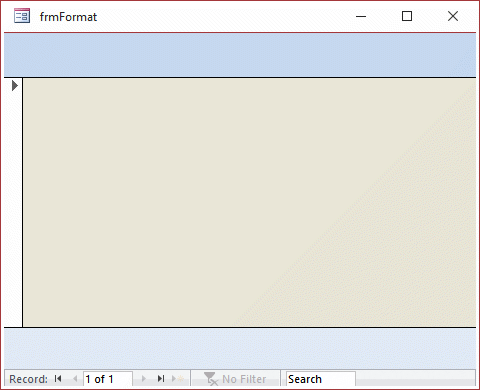Screen dimensions: 480x390
Task: Go to previous record button
Action: (x=75, y=379)
